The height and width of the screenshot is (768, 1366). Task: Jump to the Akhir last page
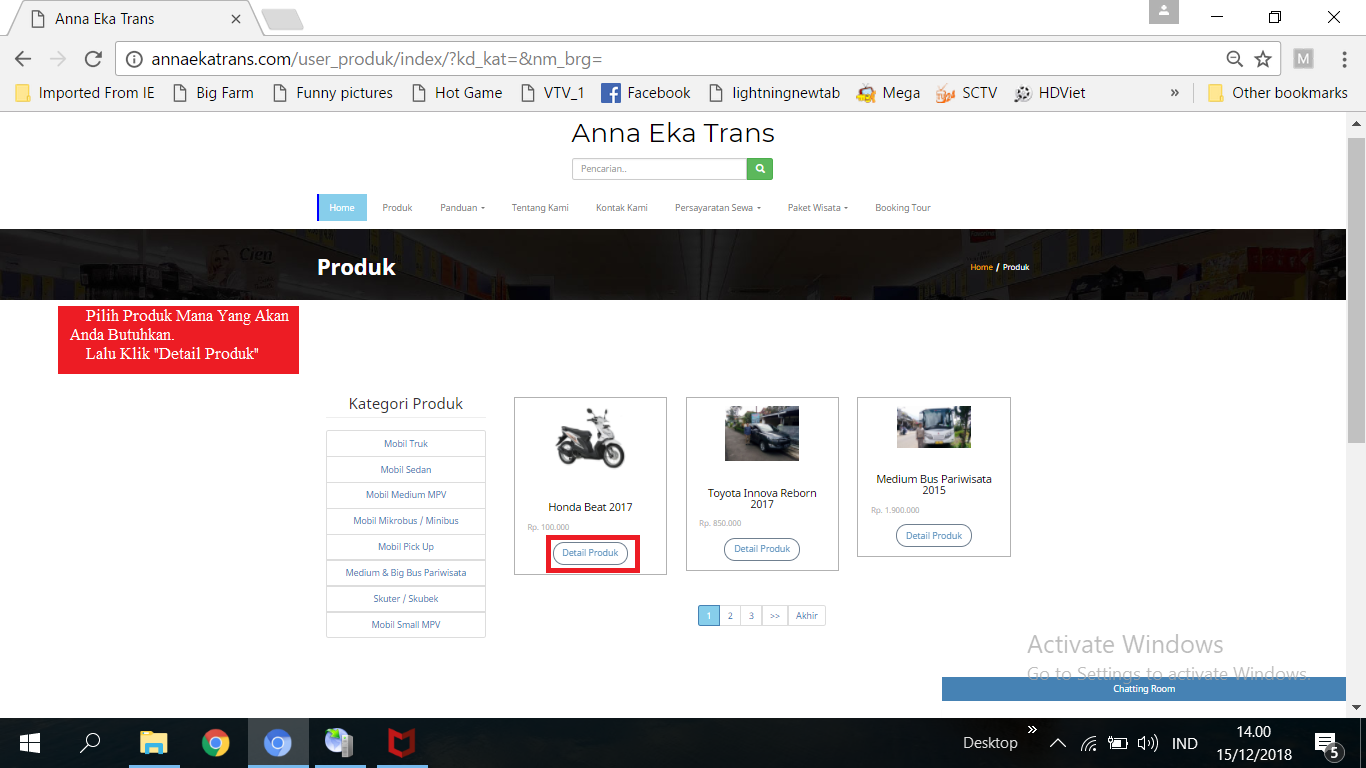pyautogui.click(x=807, y=616)
